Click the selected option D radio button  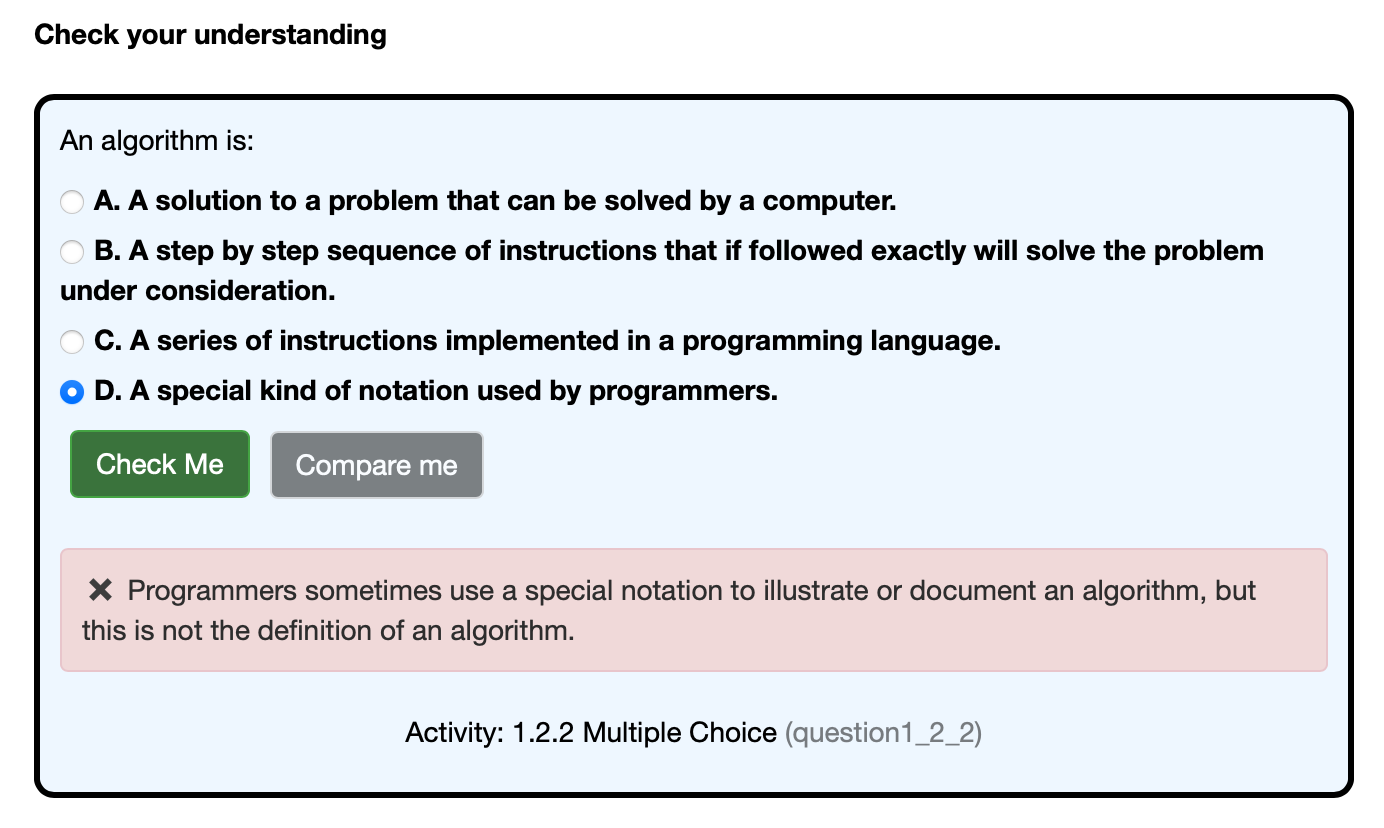72,393
